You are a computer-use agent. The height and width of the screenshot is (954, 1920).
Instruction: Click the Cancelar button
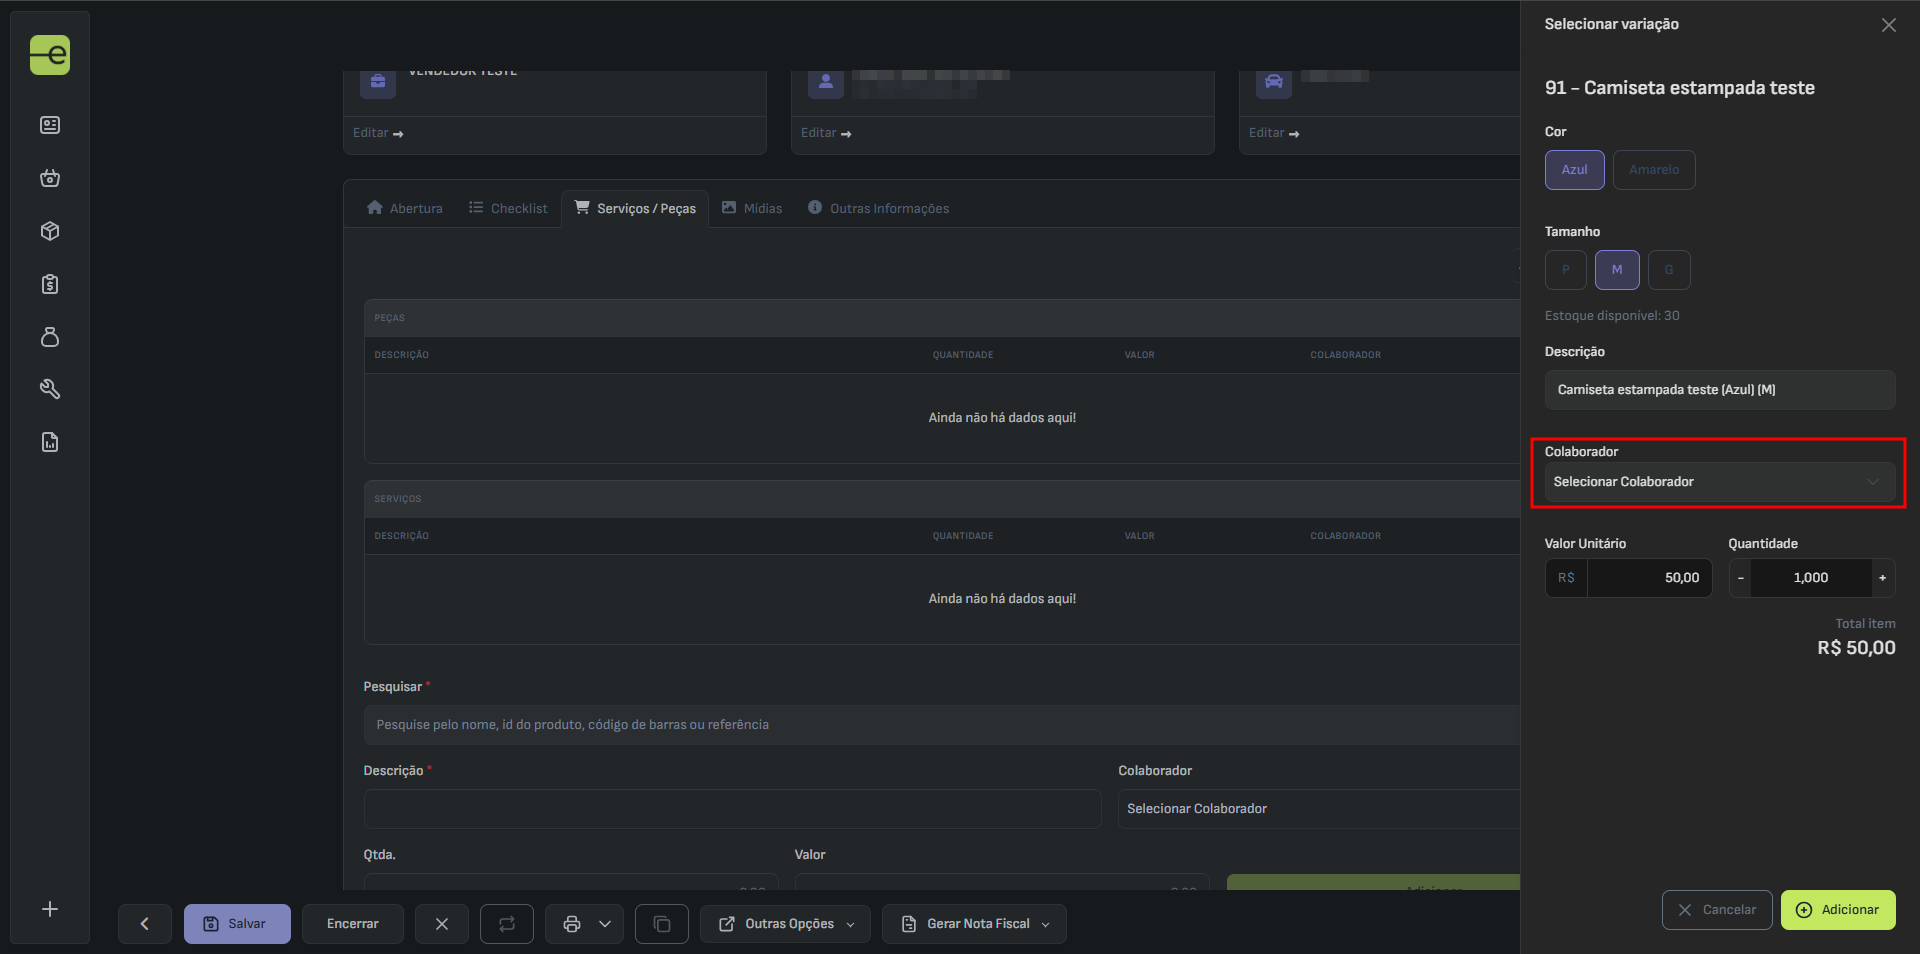[x=1716, y=910]
